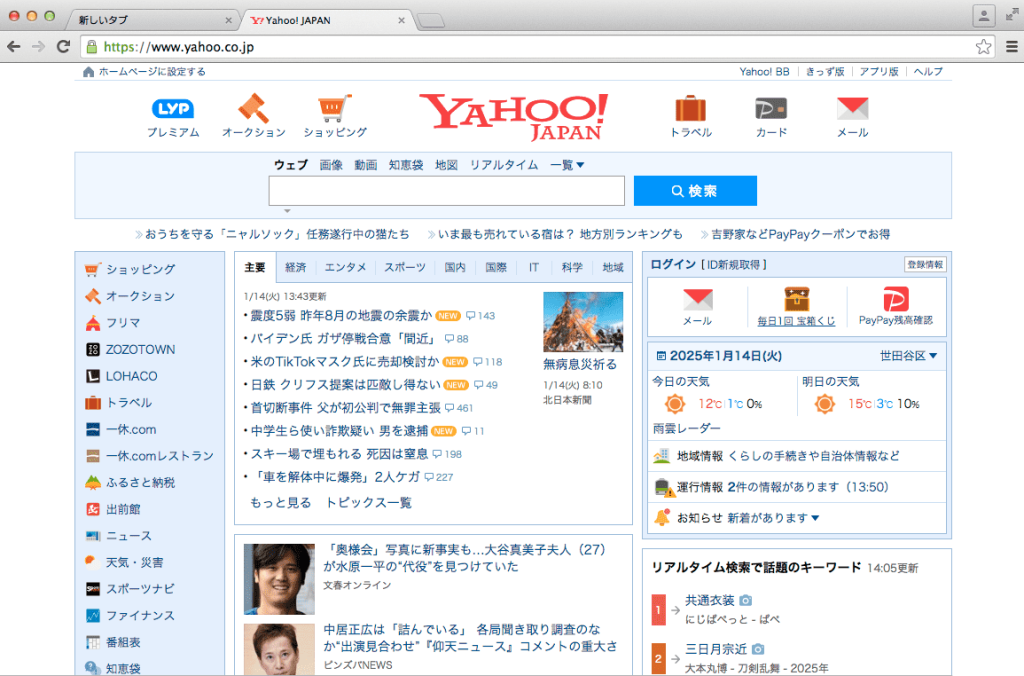1024x676 pixels.
Task: Open the Auction gavel icon in header
Action: tap(253, 108)
